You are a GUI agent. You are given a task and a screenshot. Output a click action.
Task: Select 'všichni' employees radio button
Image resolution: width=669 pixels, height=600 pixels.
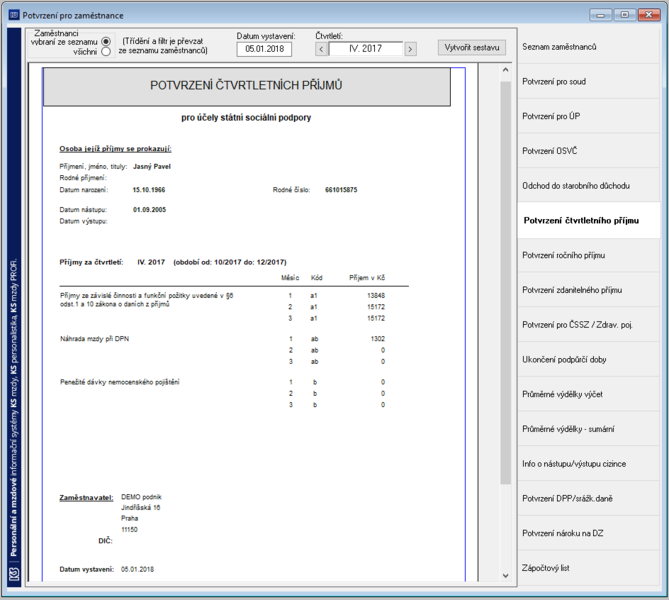106,52
